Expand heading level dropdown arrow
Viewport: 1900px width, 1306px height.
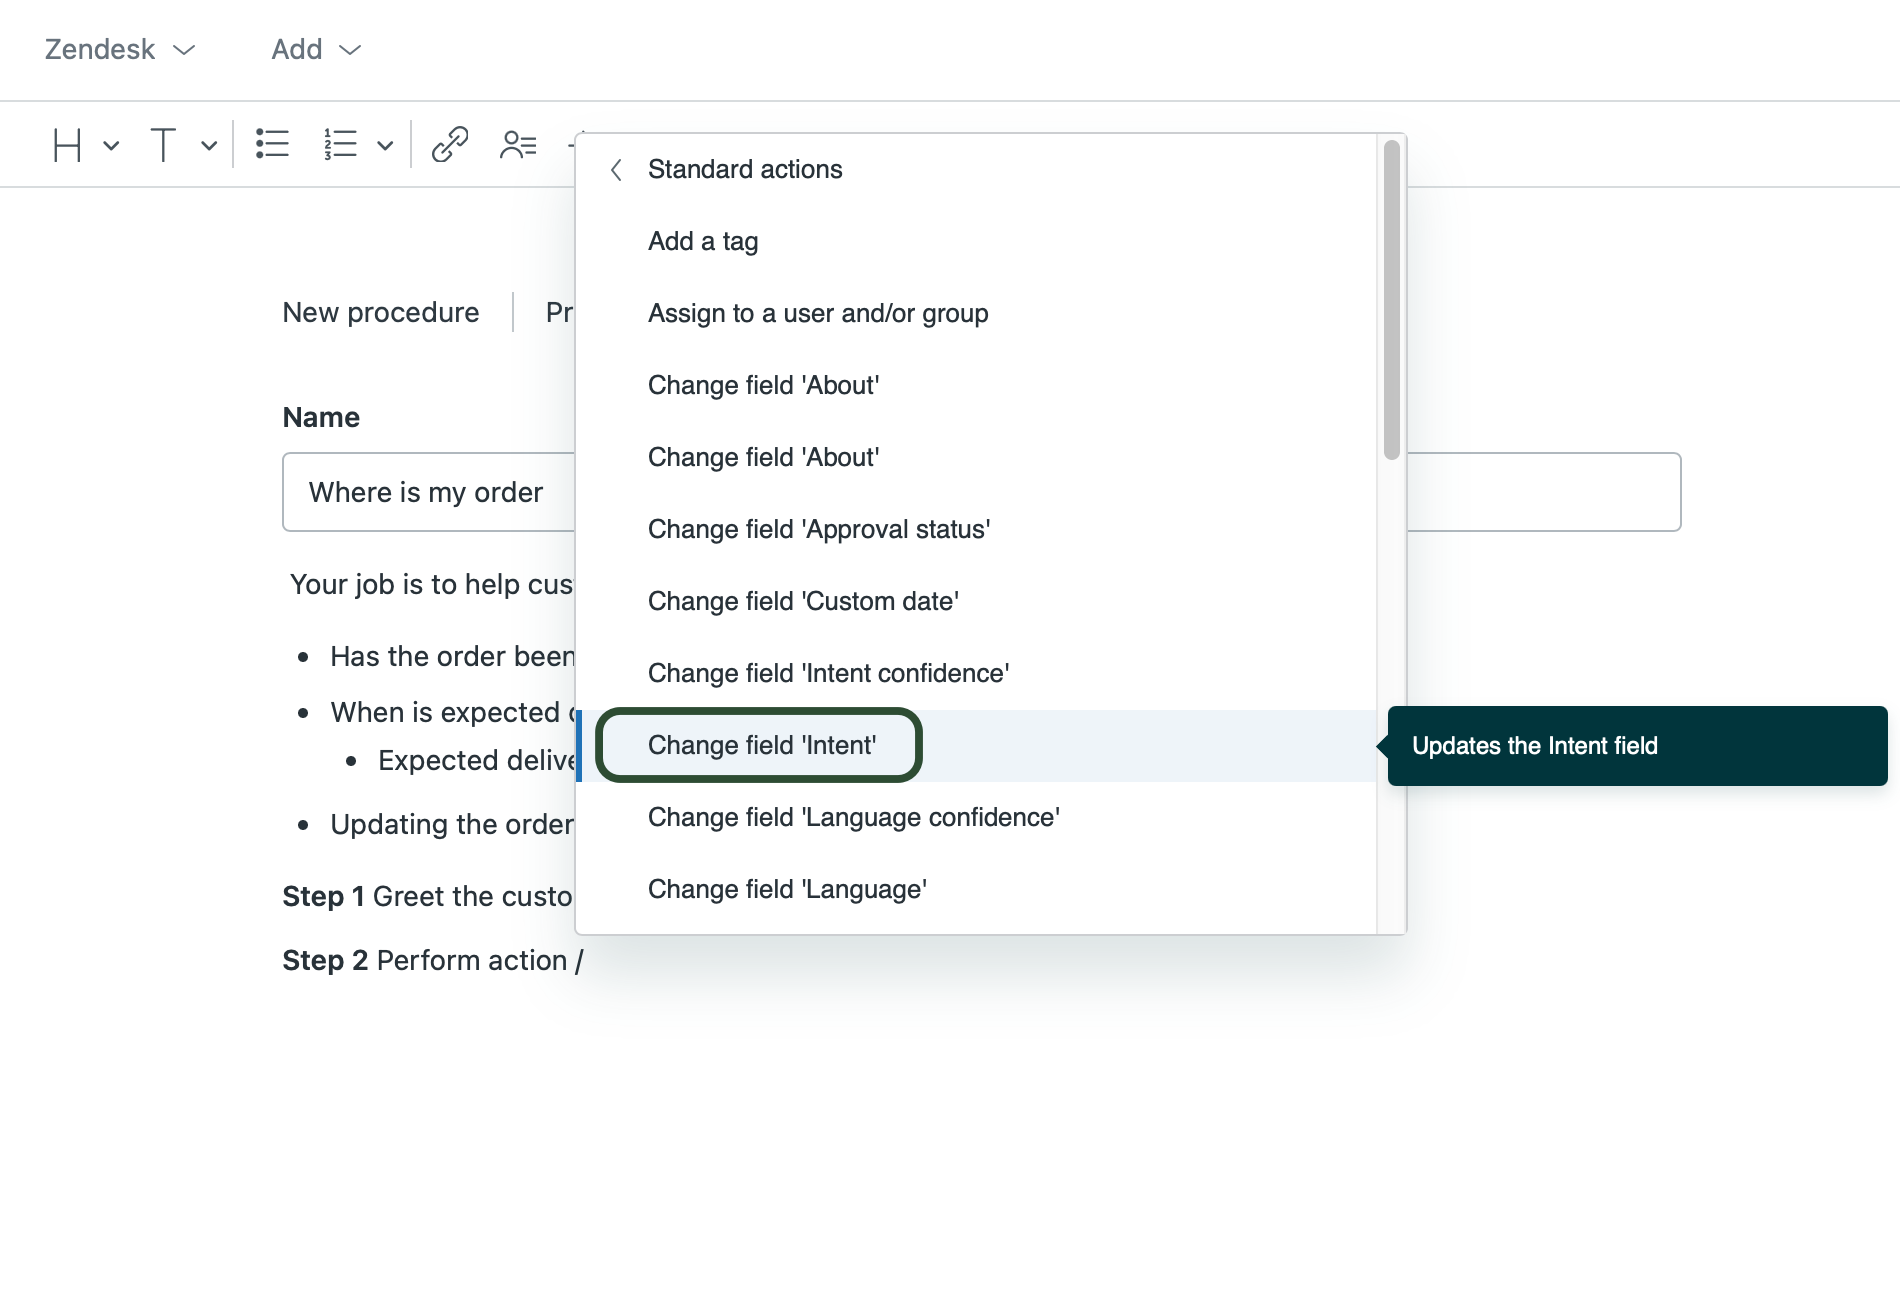111,146
